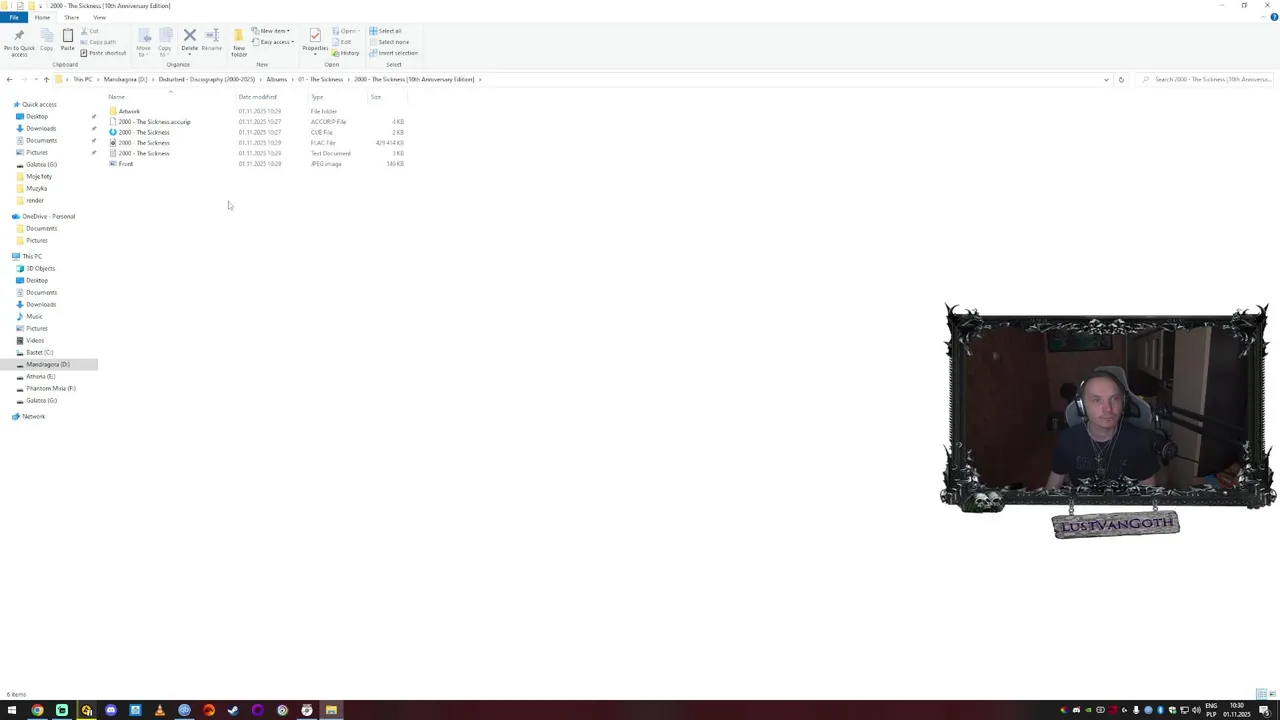Select the Moje foty folder in sidebar
The image size is (1280, 720).
point(39,176)
